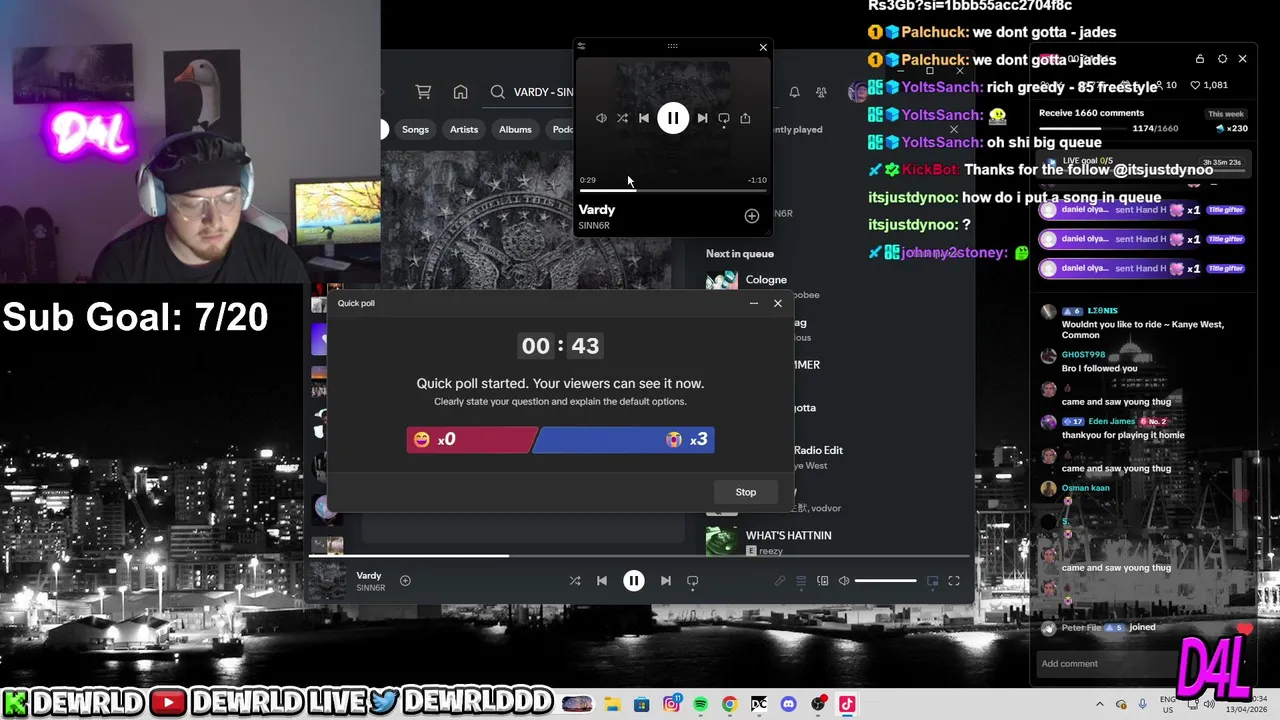Select the blue poll option bar
The image size is (1280, 720).
pos(624,439)
